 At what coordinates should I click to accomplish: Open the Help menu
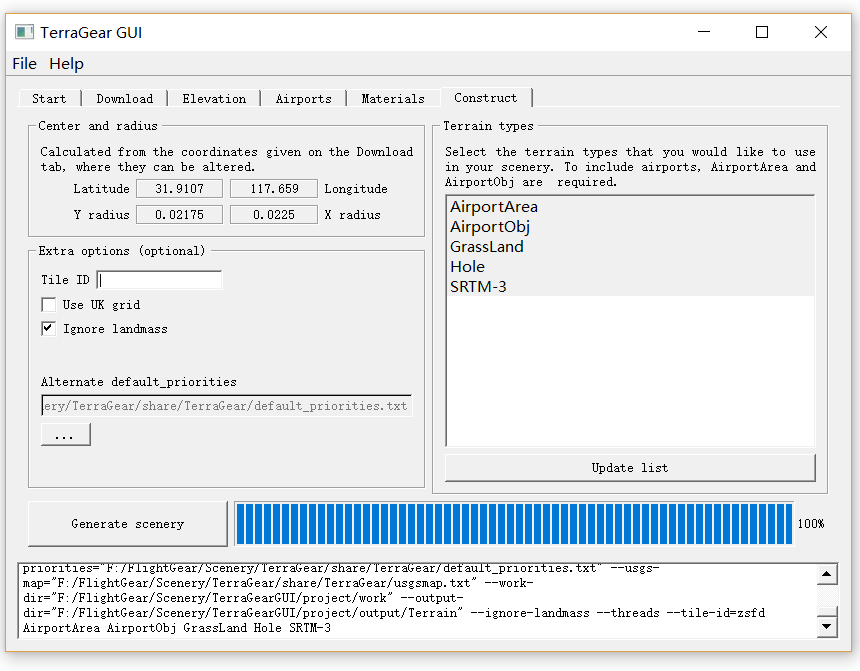click(66, 64)
